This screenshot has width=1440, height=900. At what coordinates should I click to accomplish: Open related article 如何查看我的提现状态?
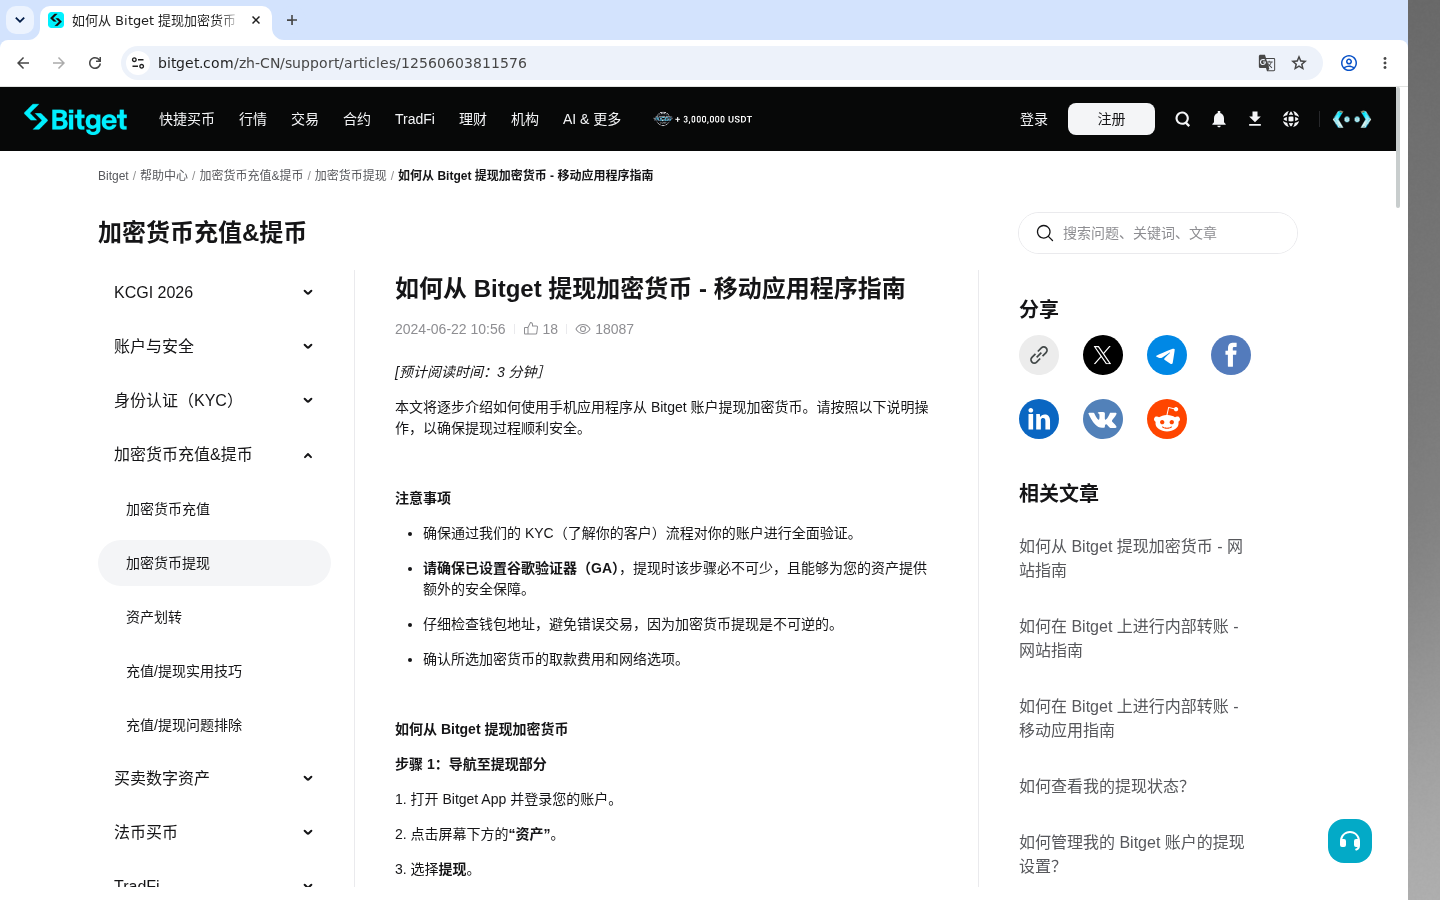[1103, 786]
